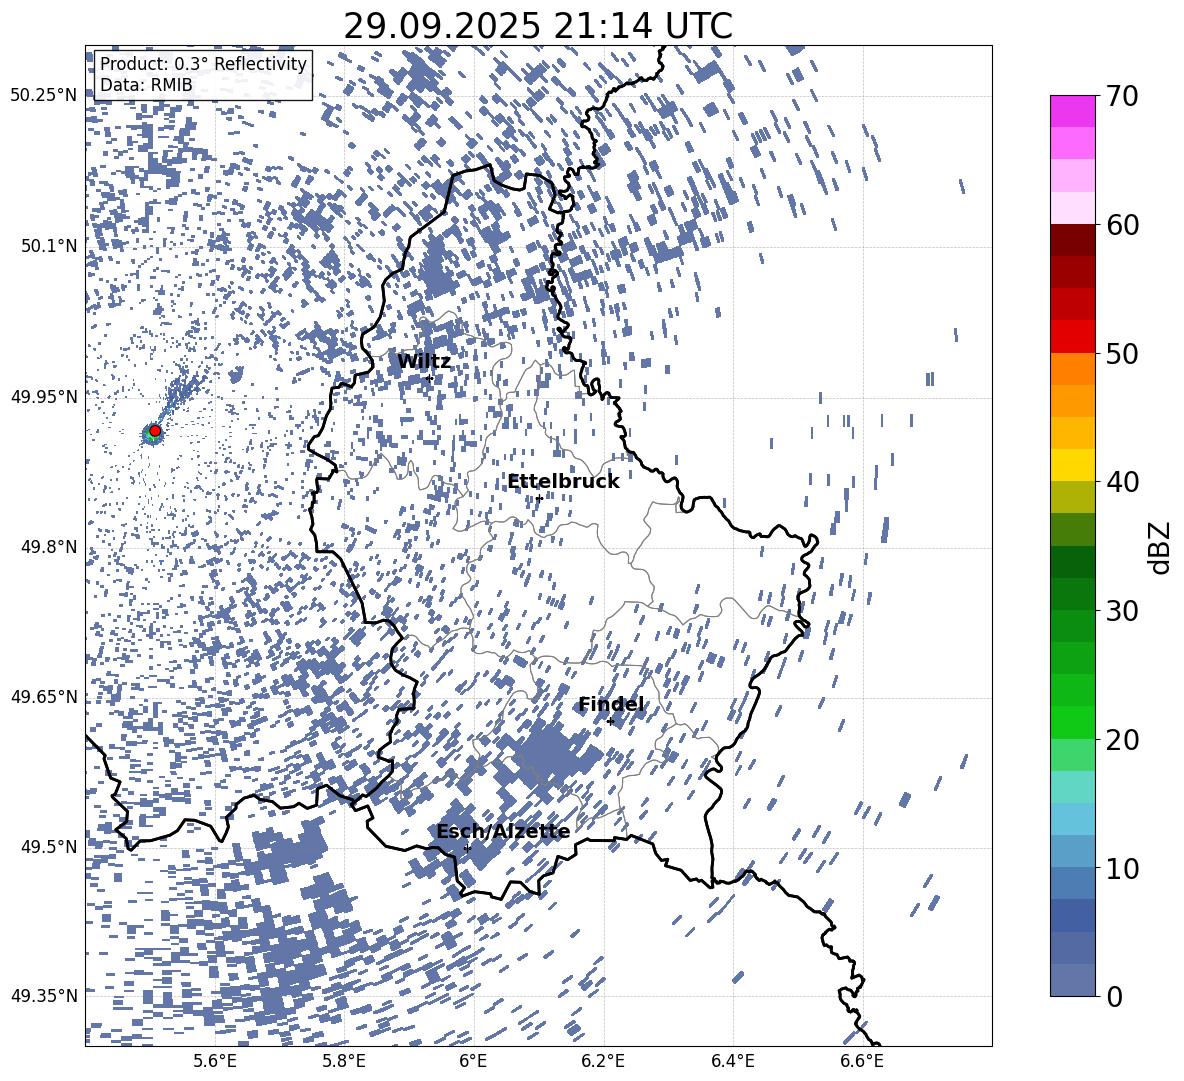Viewport: 1184px width, 1081px height.
Task: Click the 49.8°N latitude tick label
Action: tap(49, 547)
